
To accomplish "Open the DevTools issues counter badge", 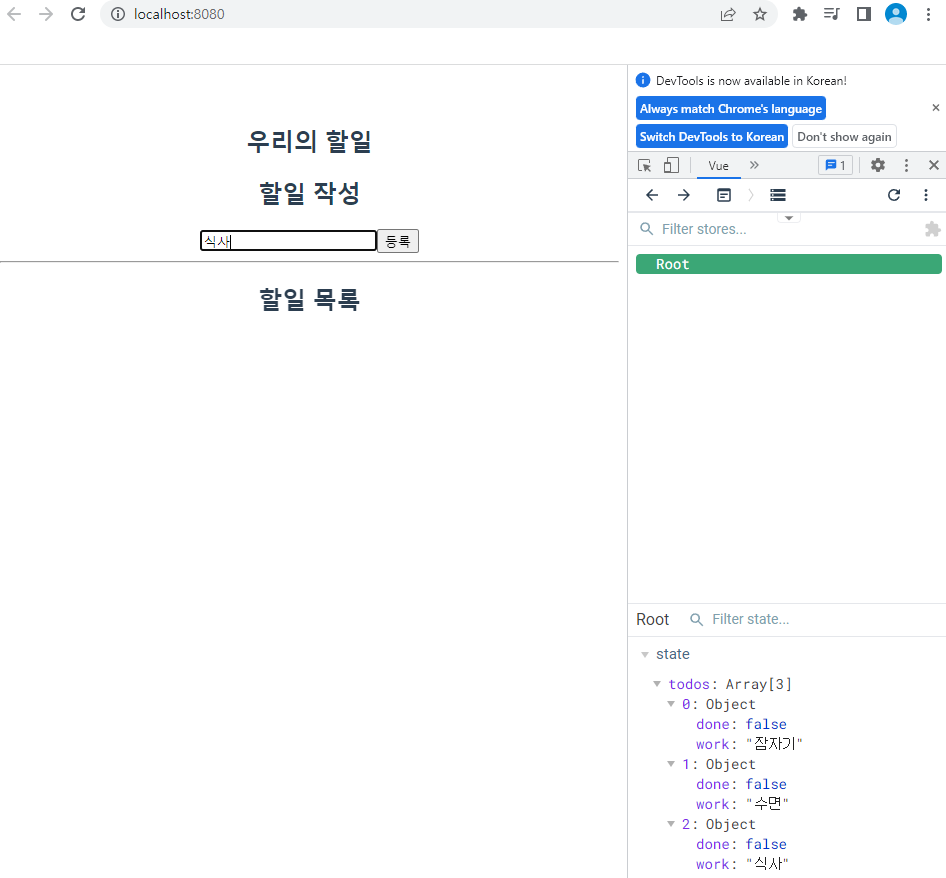I will click(x=836, y=165).
